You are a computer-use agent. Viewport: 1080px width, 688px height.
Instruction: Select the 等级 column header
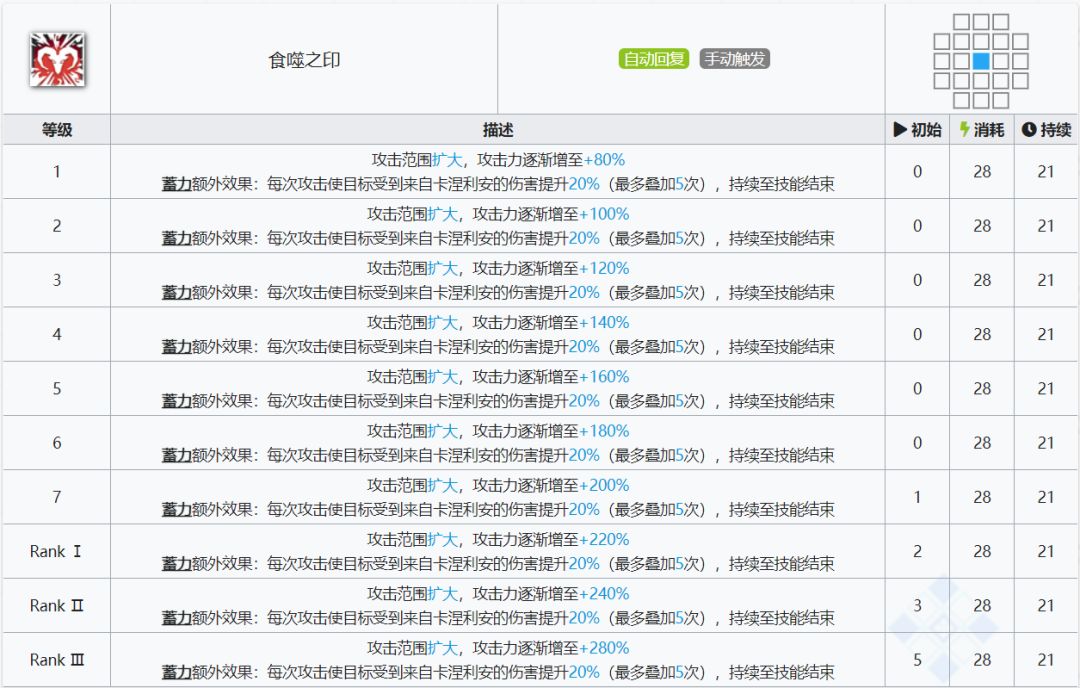point(56,130)
